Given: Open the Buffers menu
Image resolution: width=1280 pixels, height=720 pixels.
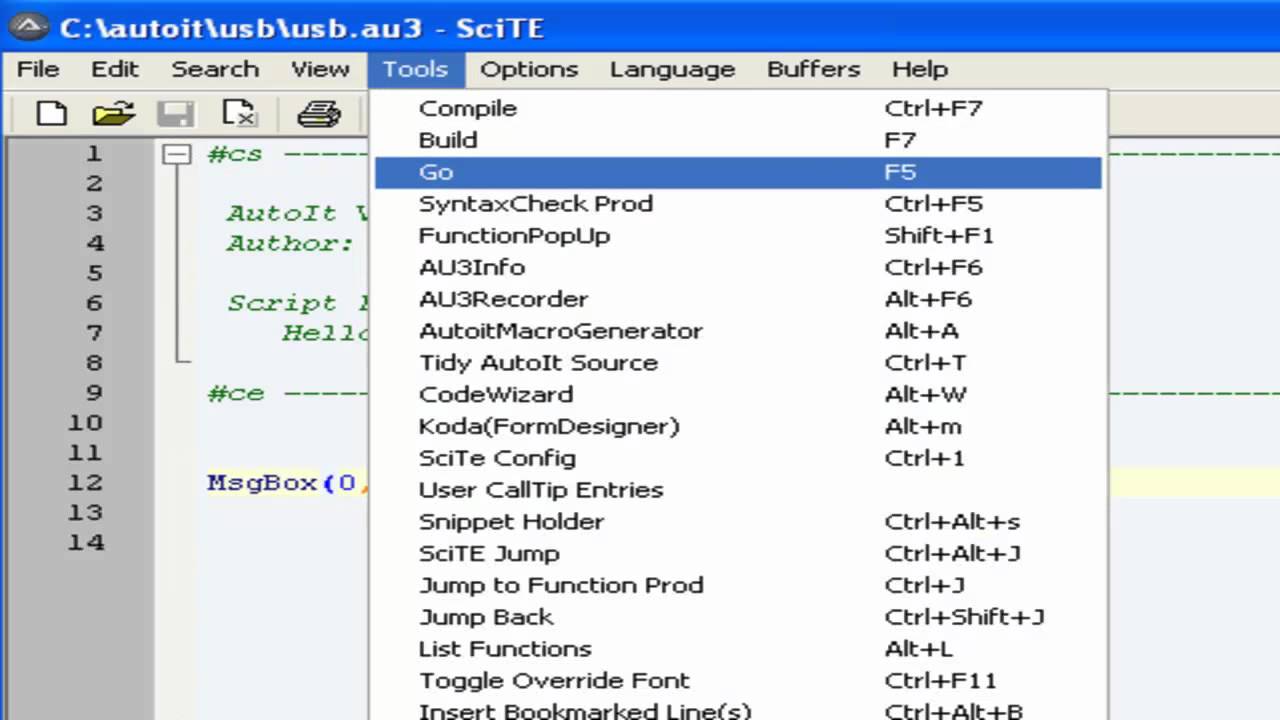Looking at the screenshot, I should click(x=813, y=69).
